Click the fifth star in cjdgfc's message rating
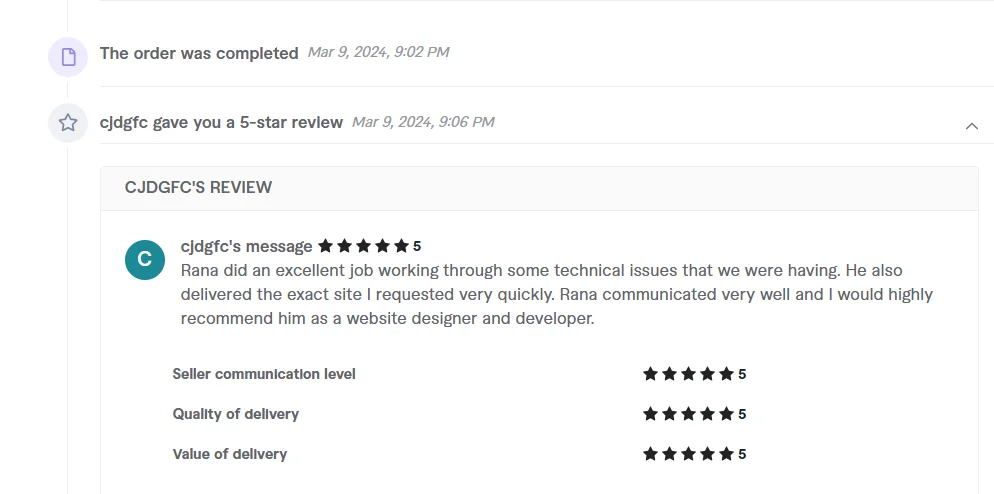 pyautogui.click(x=401, y=246)
